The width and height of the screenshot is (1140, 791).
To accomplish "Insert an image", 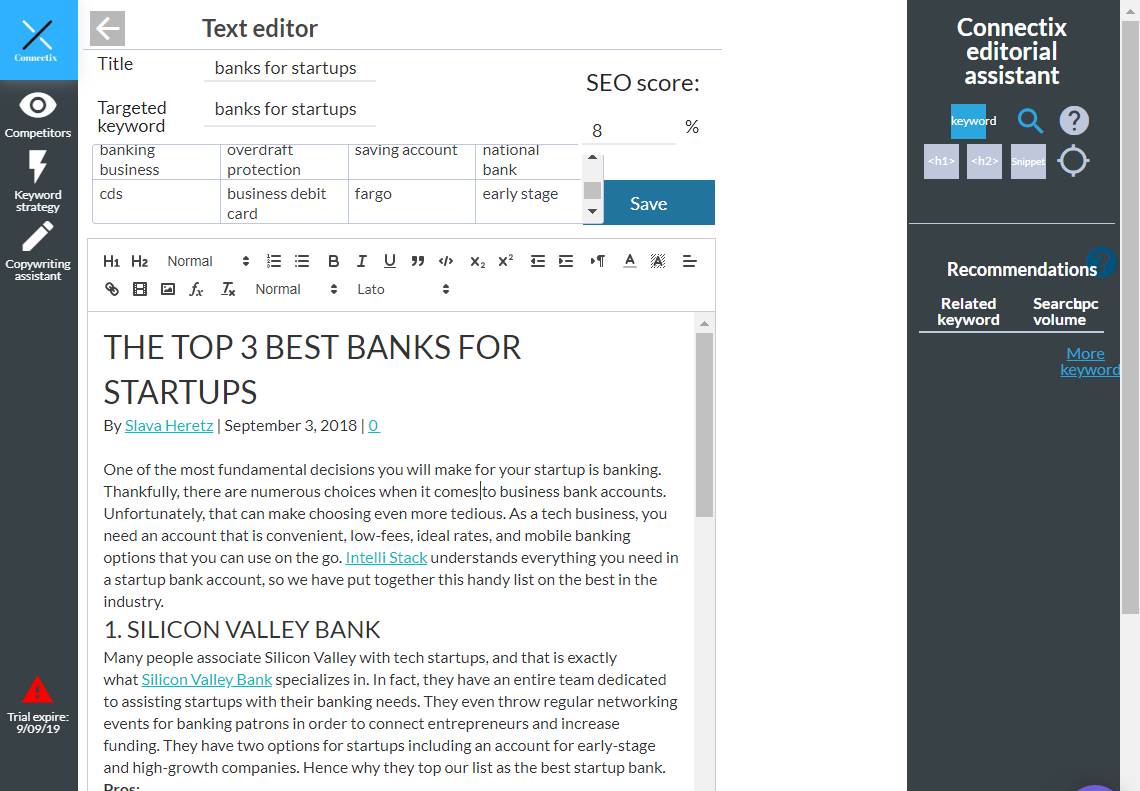I will pyautogui.click(x=168, y=289).
